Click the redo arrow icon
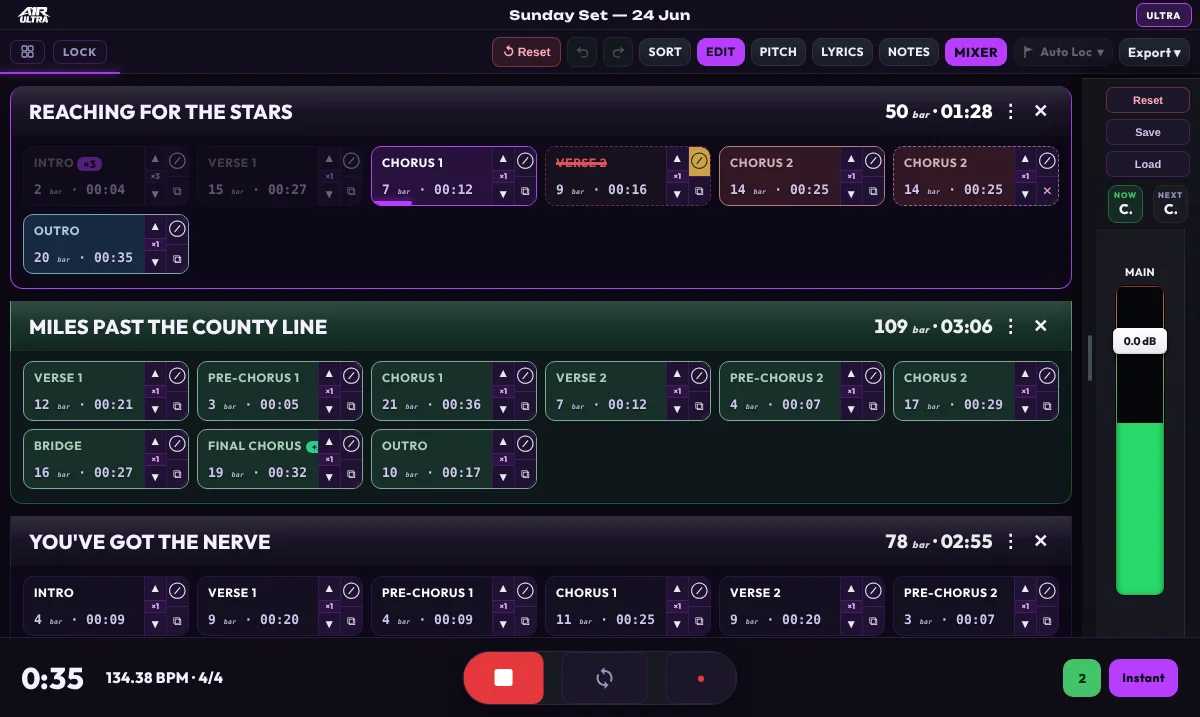Image resolution: width=1200 pixels, height=717 pixels. point(618,52)
